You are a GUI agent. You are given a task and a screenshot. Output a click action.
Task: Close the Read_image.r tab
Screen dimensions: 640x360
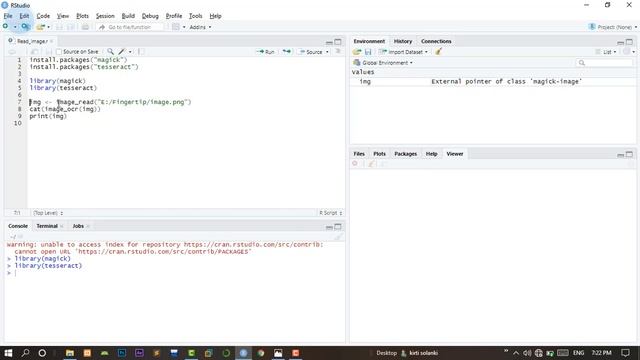point(51,41)
